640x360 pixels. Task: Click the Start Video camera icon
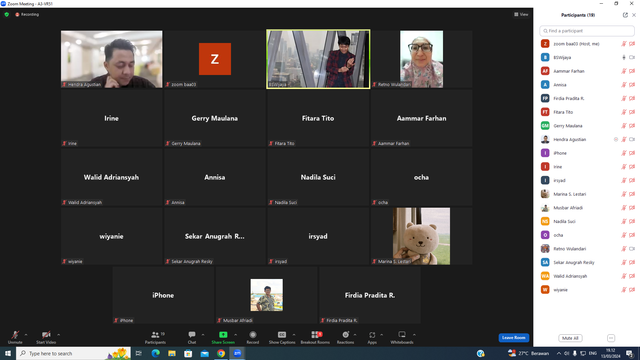tap(46, 335)
